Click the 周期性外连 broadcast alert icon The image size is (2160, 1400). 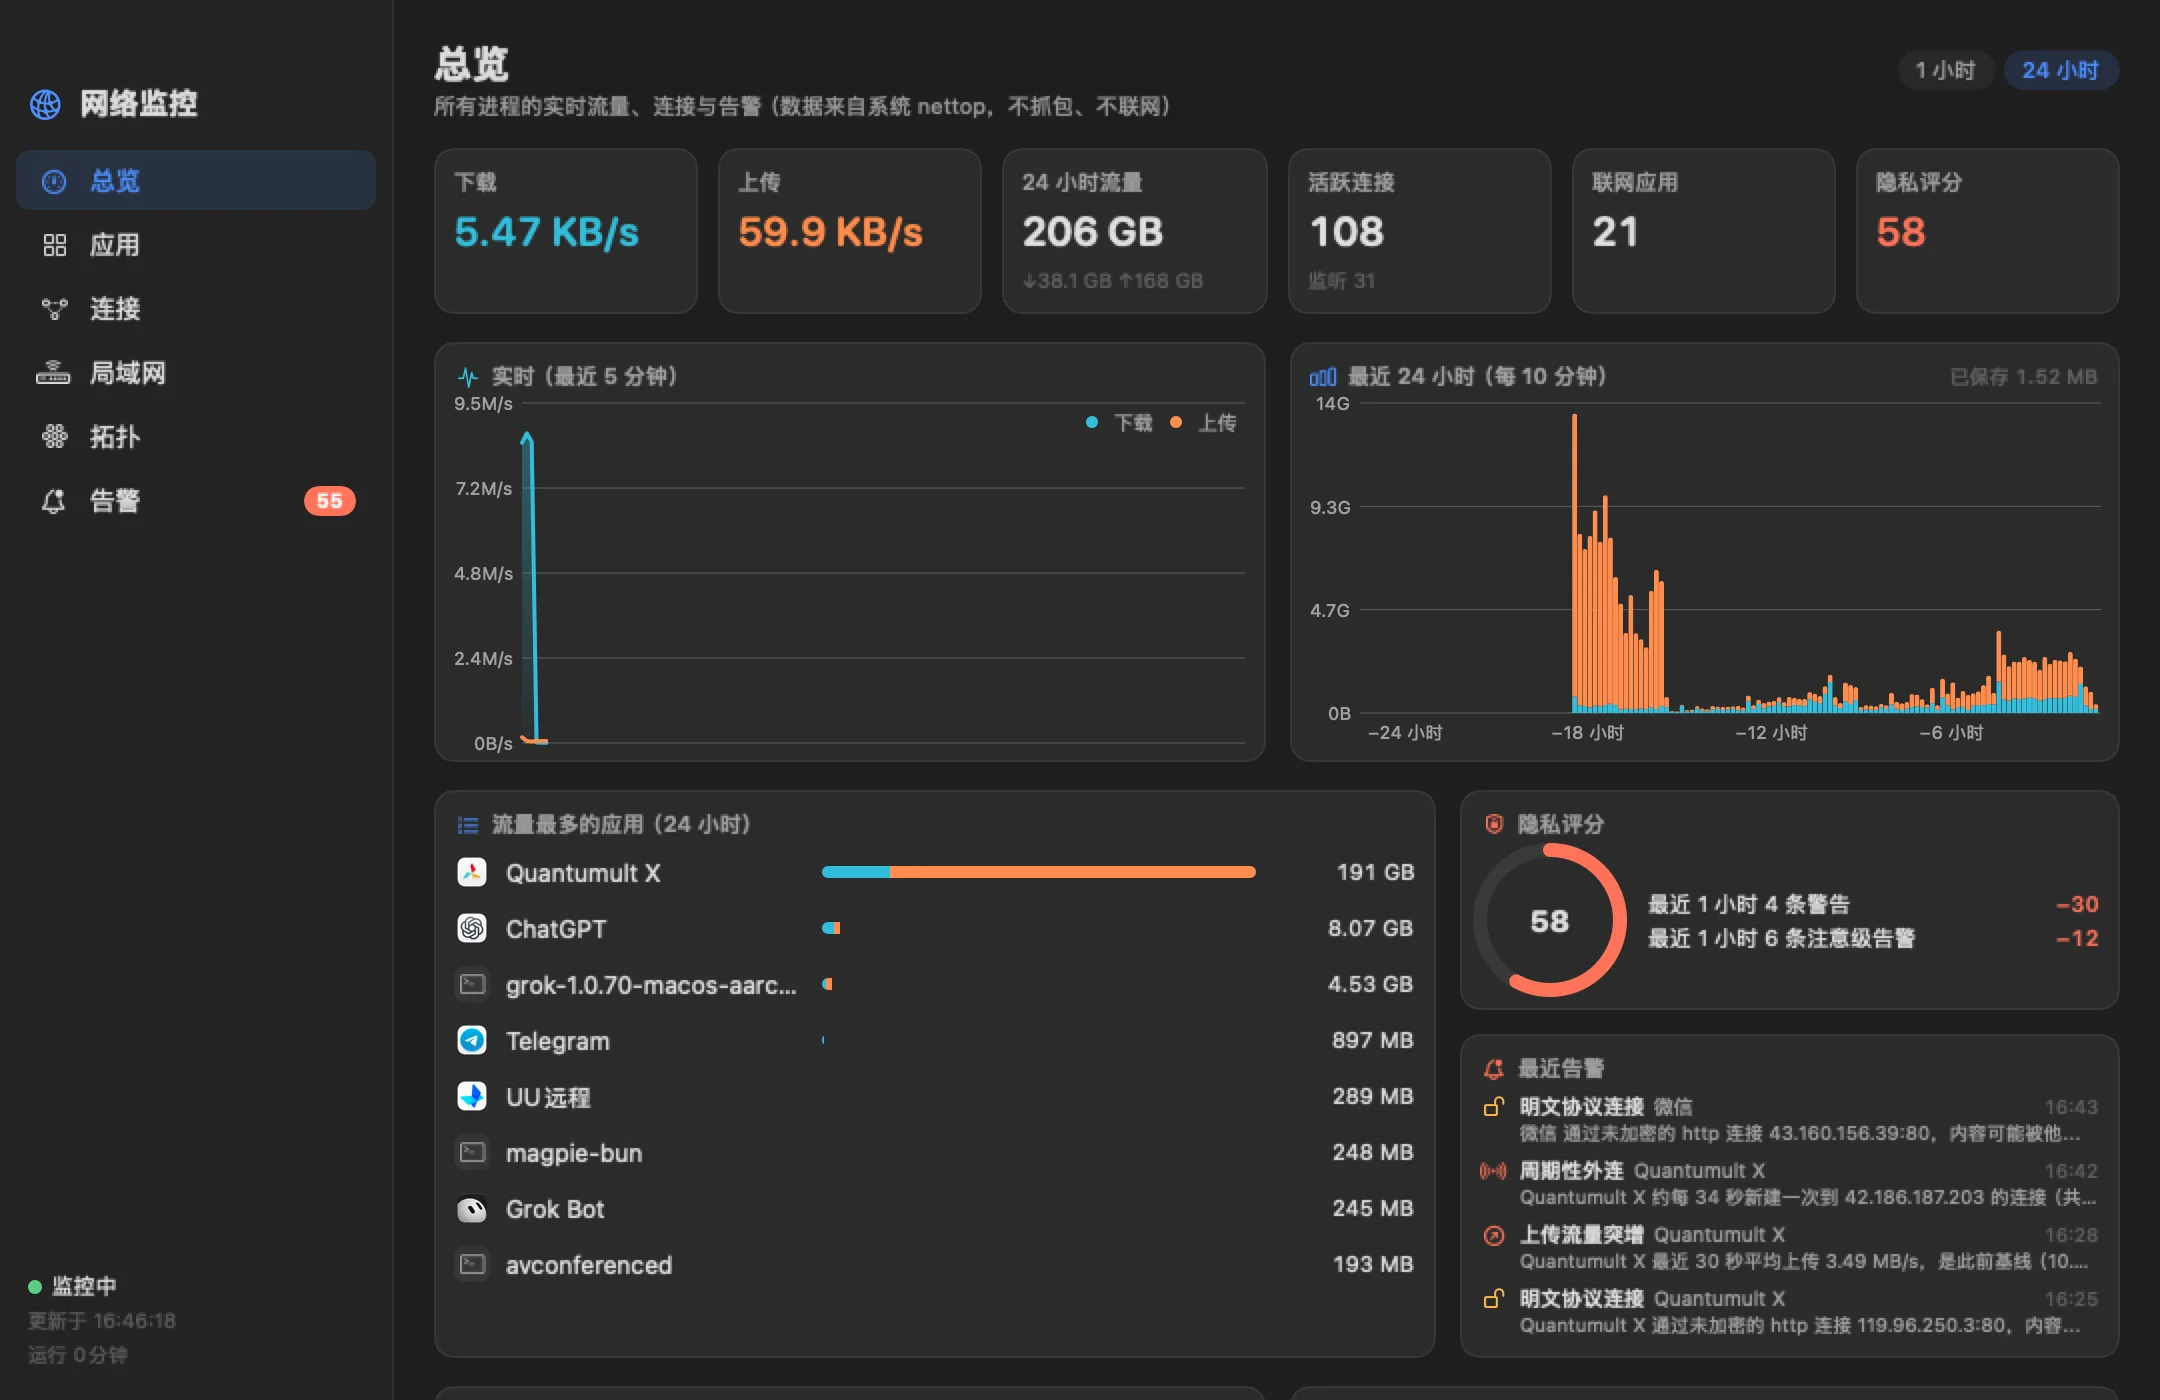tap(1494, 1171)
